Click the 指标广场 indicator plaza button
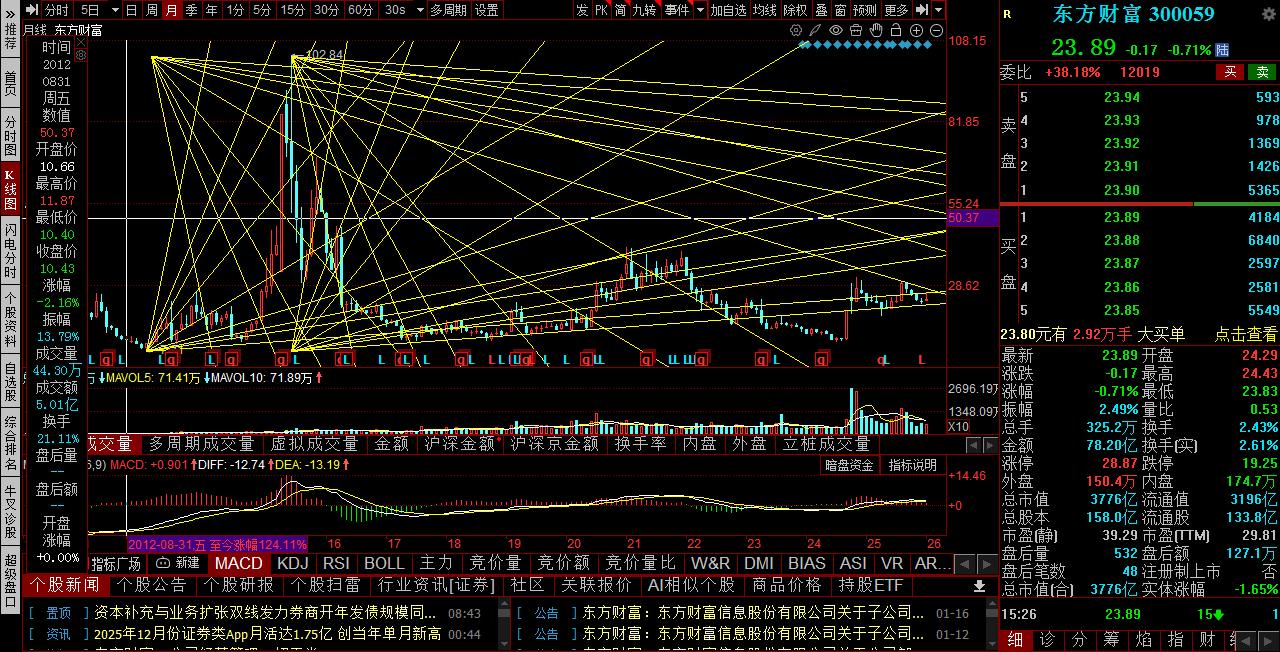Image resolution: width=1280 pixels, height=652 pixels. point(116,564)
